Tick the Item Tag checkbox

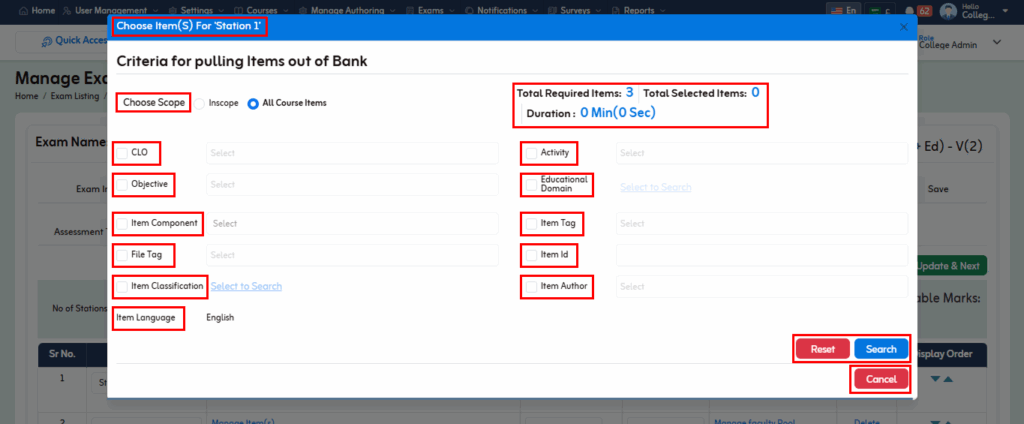point(531,224)
